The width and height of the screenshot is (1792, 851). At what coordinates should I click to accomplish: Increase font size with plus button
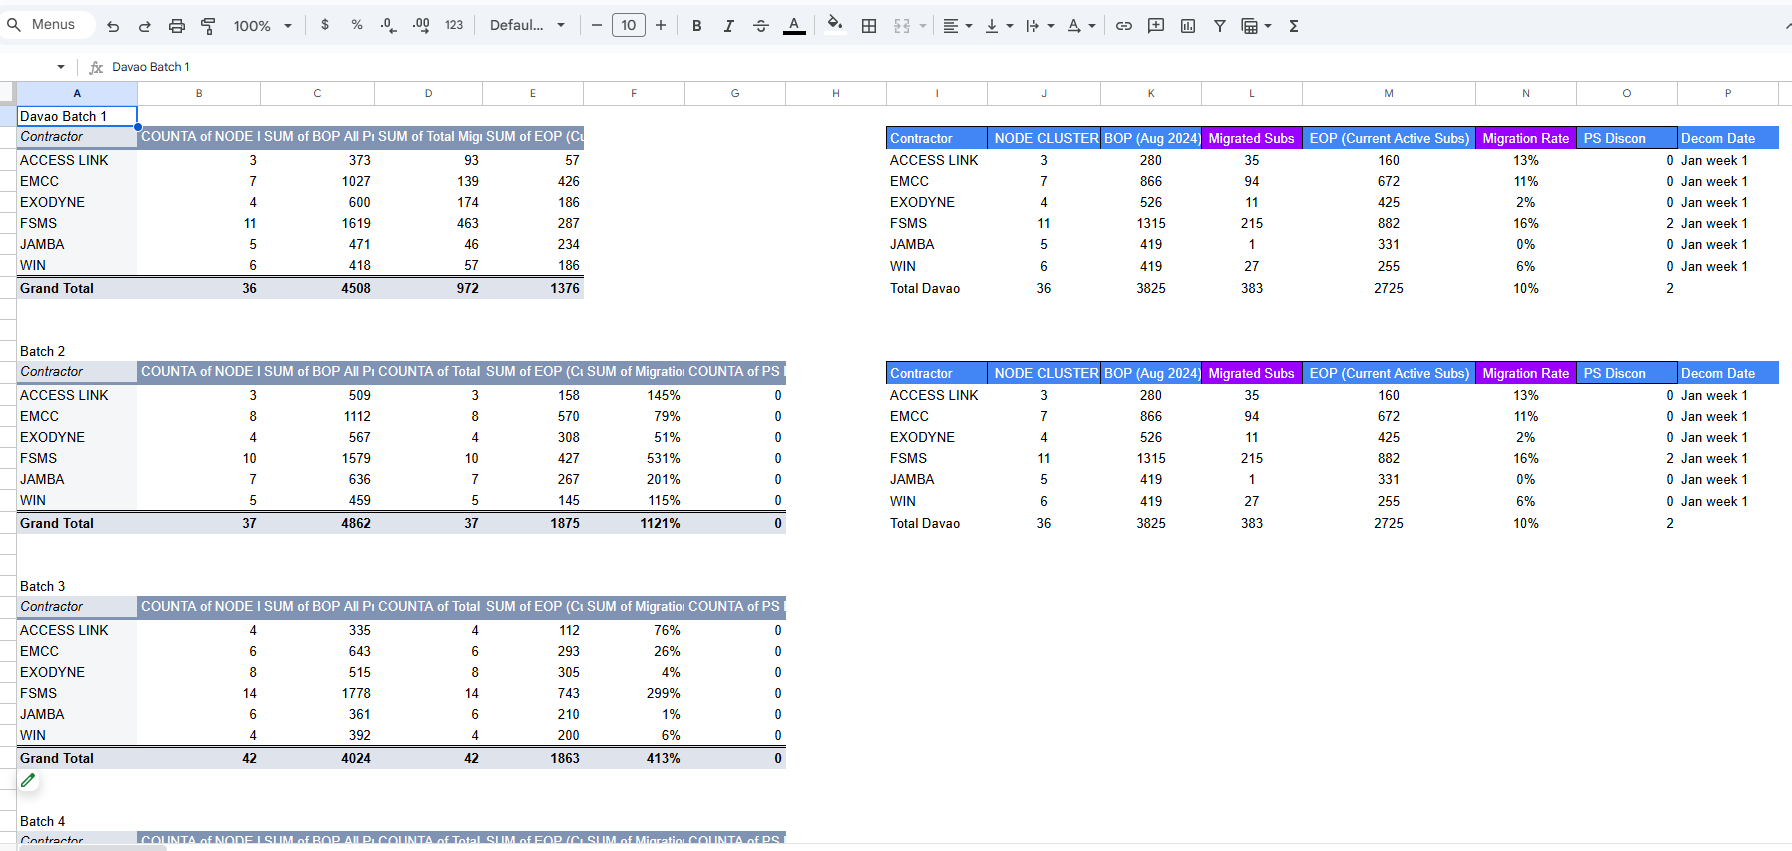(661, 25)
